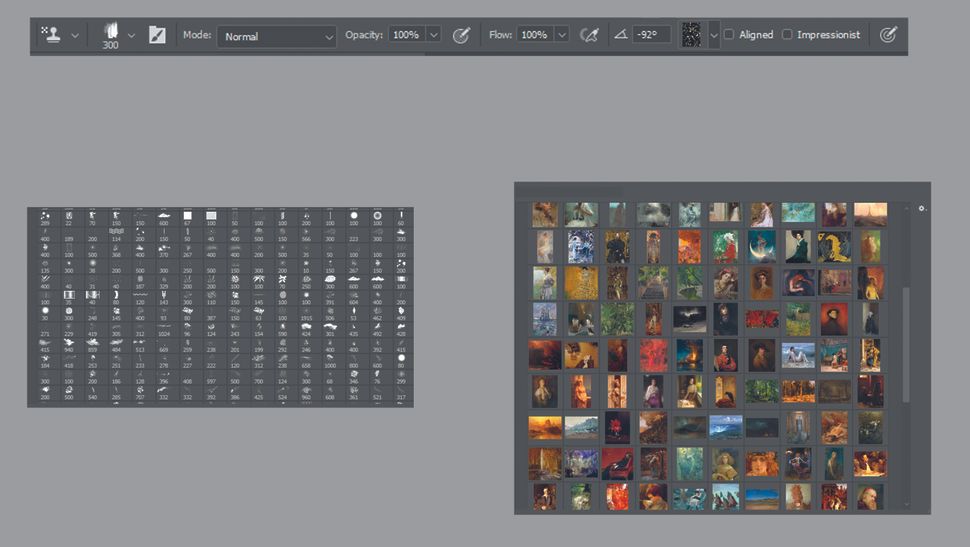Viewport: 970px width, 547px height.
Task: Select the white square brush sized 67
Action: tap(187, 218)
